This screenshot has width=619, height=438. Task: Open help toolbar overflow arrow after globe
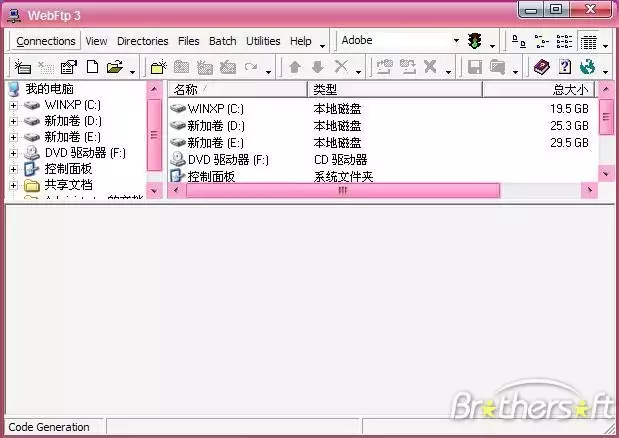tap(606, 72)
